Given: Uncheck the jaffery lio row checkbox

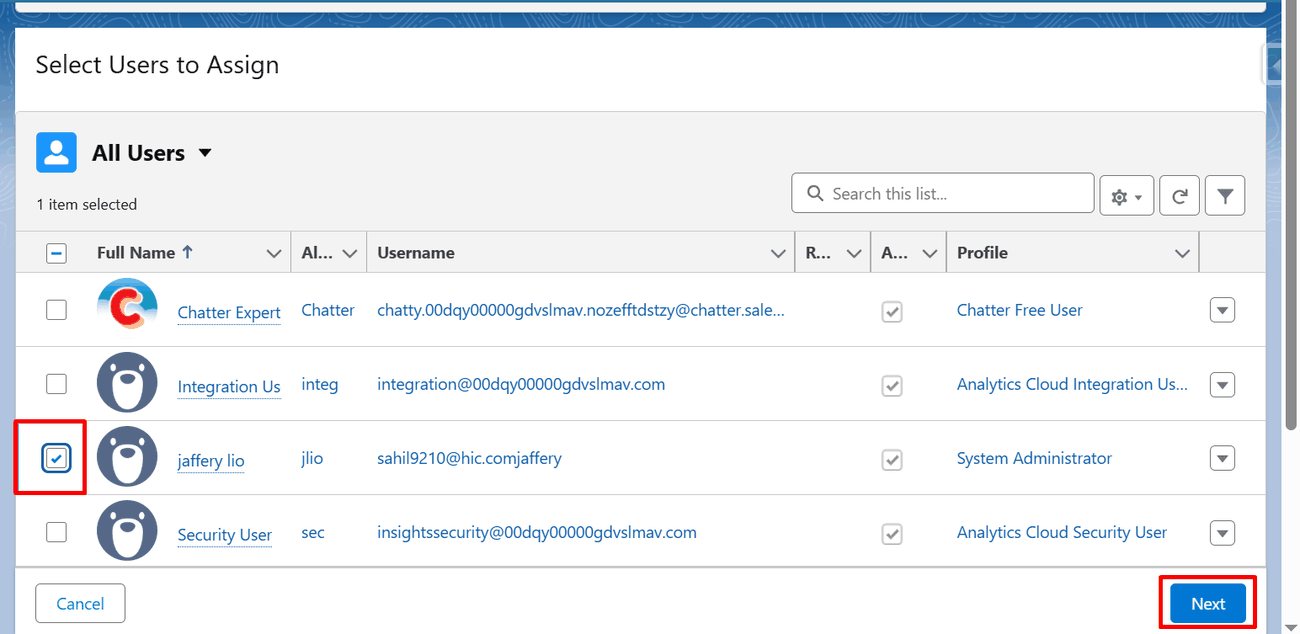Looking at the screenshot, I should (57, 458).
